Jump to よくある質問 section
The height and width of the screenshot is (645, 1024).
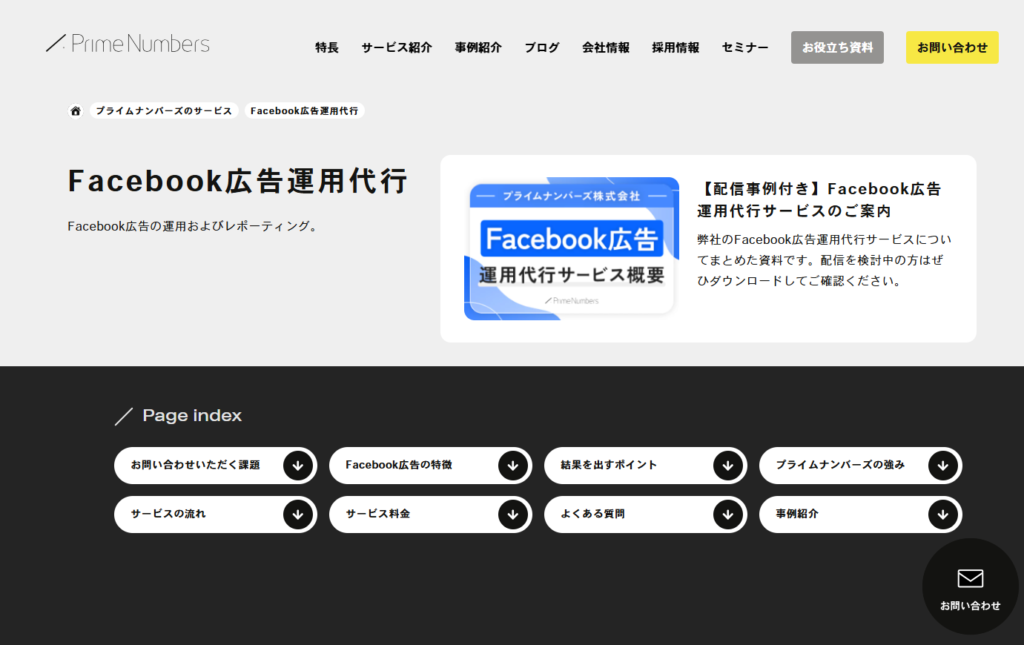(x=645, y=514)
